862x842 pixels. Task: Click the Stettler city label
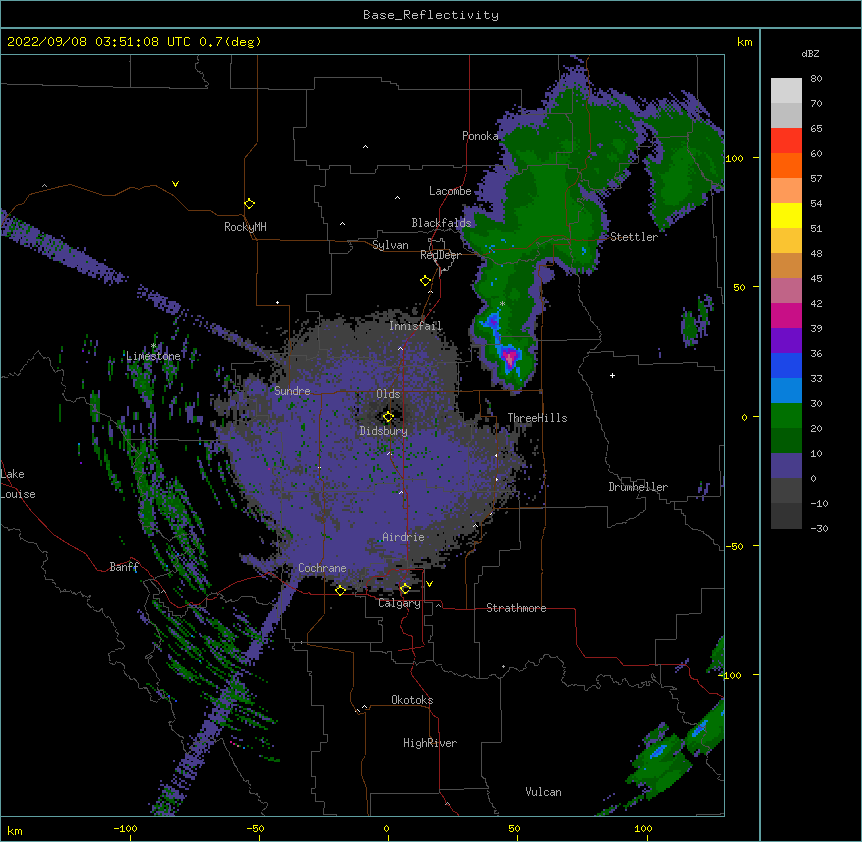(634, 237)
